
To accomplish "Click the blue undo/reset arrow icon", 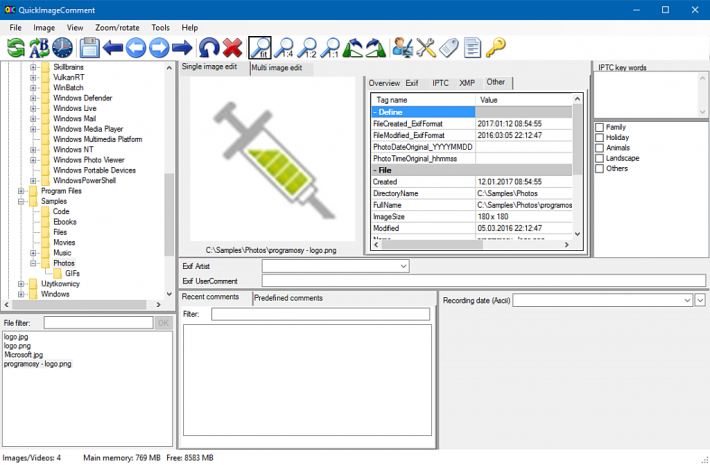I will (x=209, y=48).
